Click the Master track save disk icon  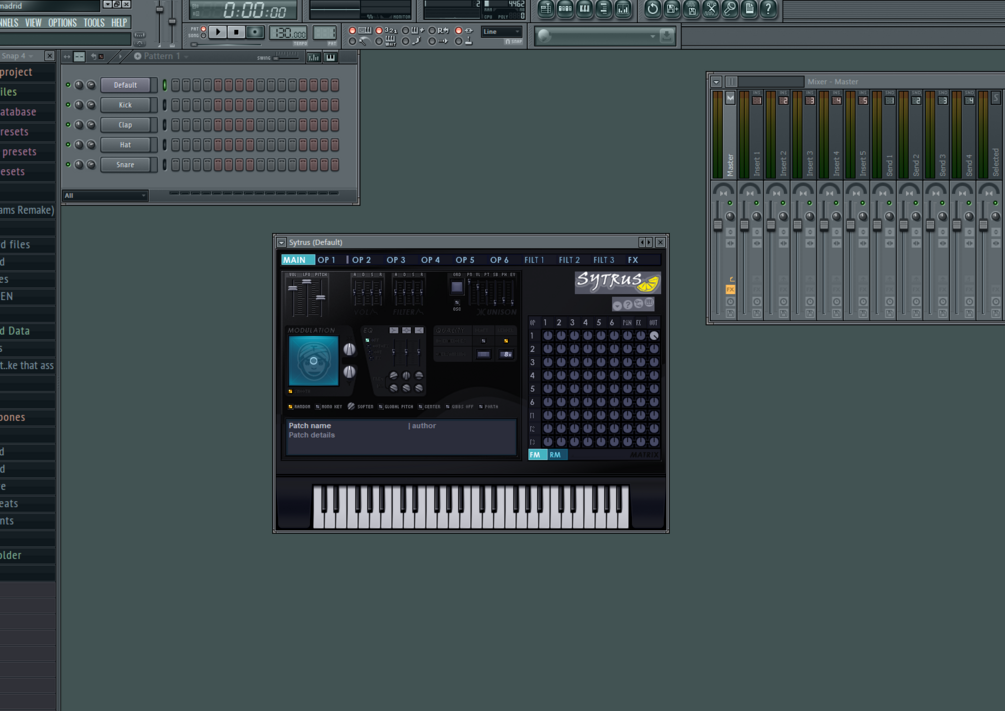(x=730, y=313)
